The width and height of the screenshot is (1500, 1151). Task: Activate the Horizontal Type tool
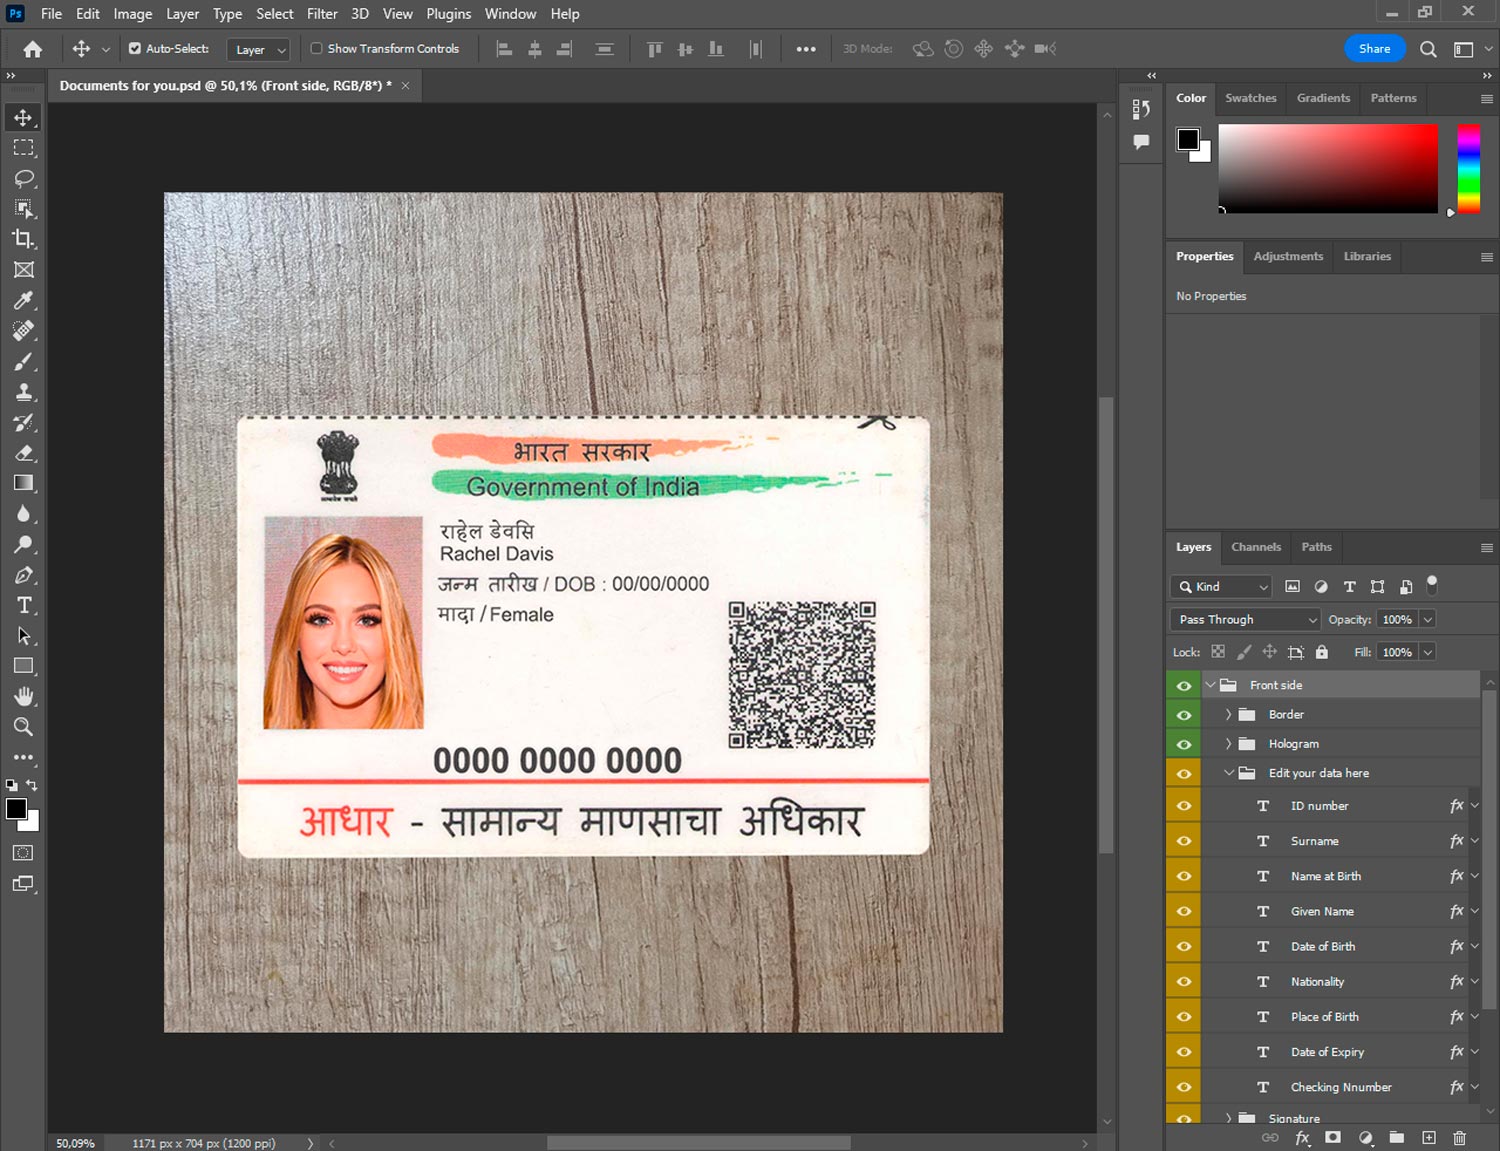(24, 605)
